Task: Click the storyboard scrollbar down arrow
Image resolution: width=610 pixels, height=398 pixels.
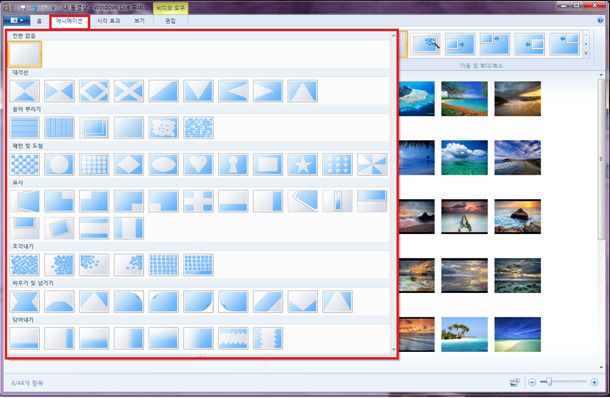Action: click(601, 367)
